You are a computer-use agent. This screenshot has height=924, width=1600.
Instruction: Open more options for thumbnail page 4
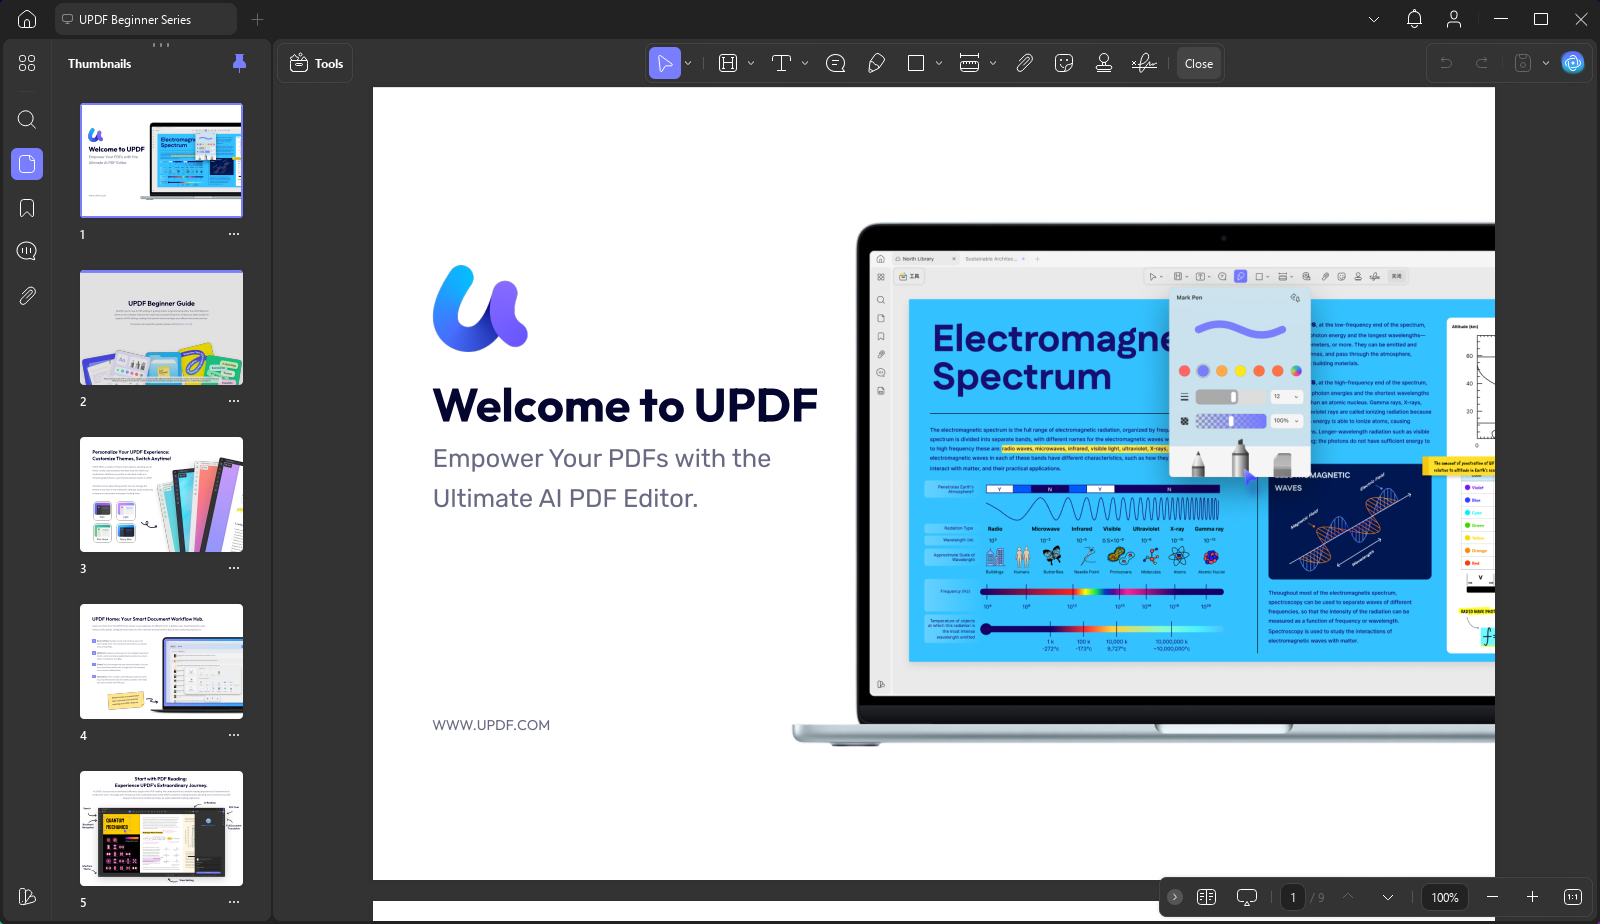[x=234, y=735]
